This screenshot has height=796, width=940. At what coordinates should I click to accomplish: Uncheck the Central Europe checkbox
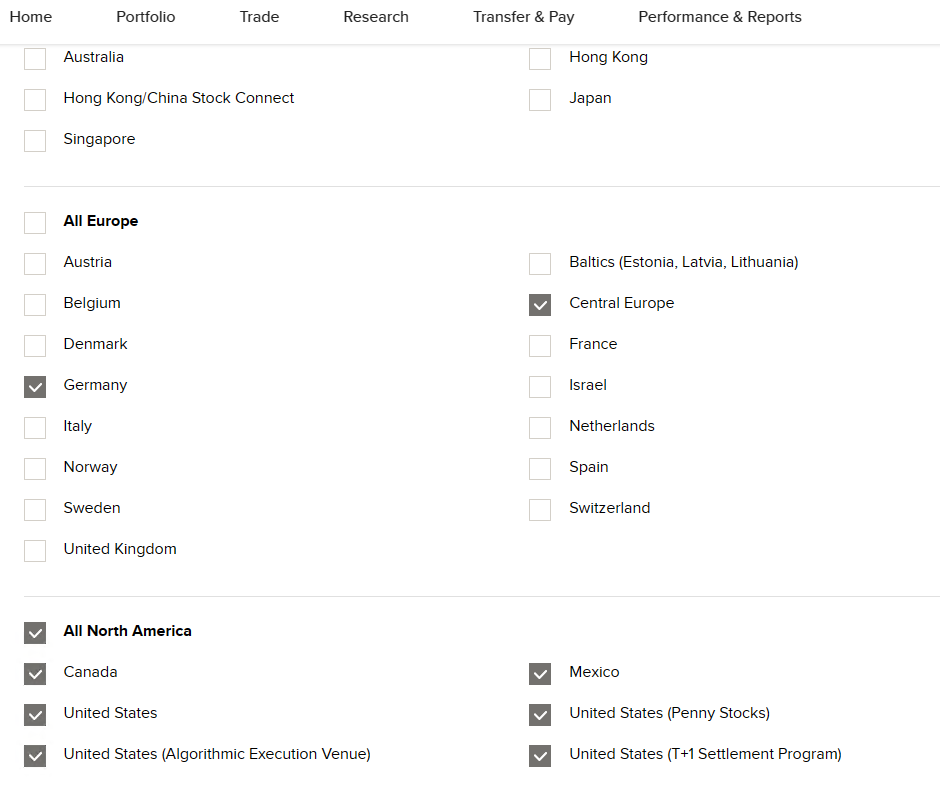tap(540, 304)
